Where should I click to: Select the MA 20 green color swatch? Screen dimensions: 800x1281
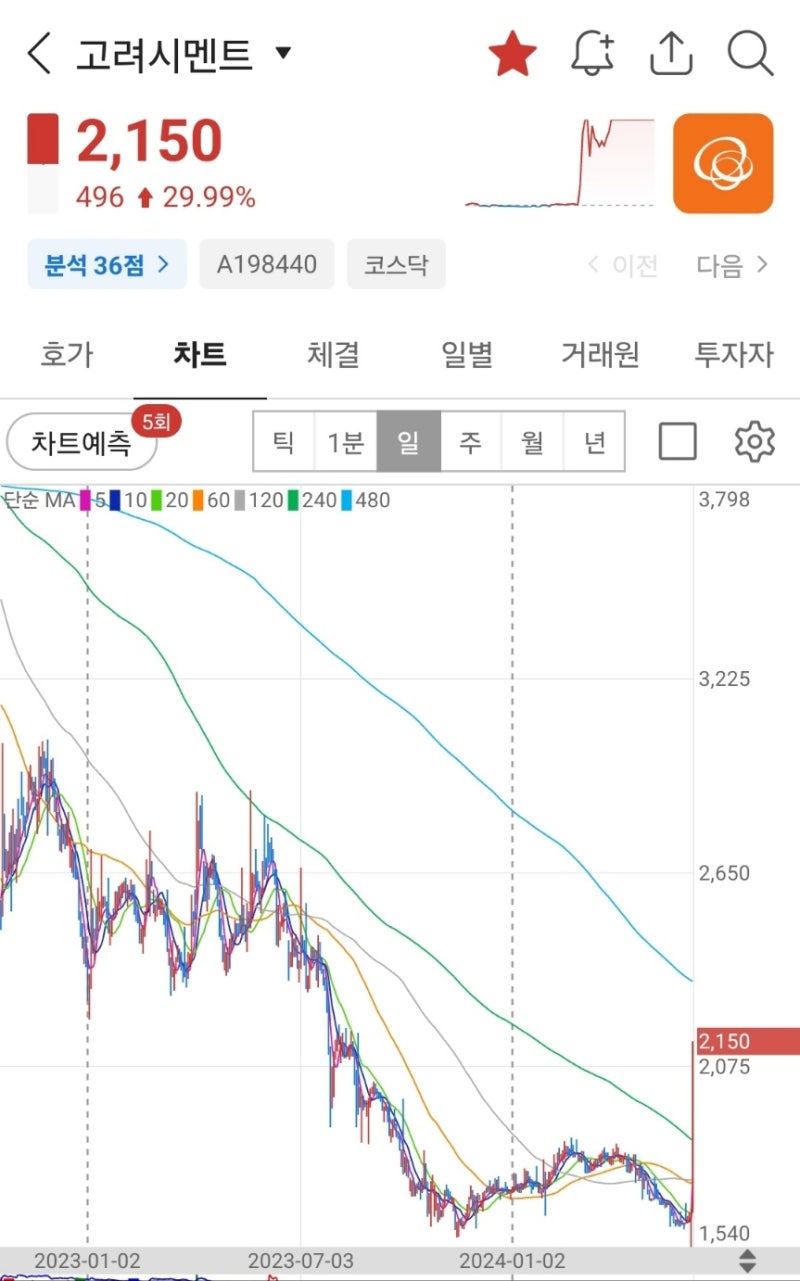pos(156,500)
